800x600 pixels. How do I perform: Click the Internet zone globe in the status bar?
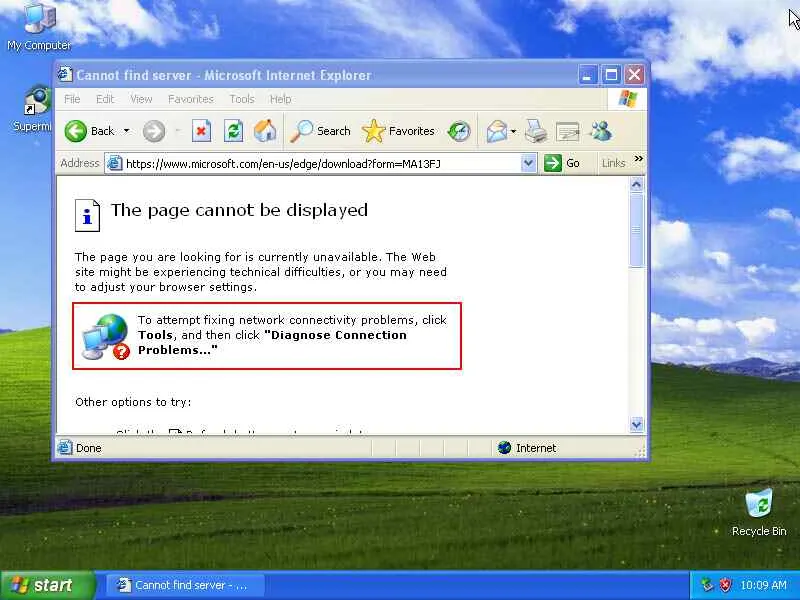[504, 447]
